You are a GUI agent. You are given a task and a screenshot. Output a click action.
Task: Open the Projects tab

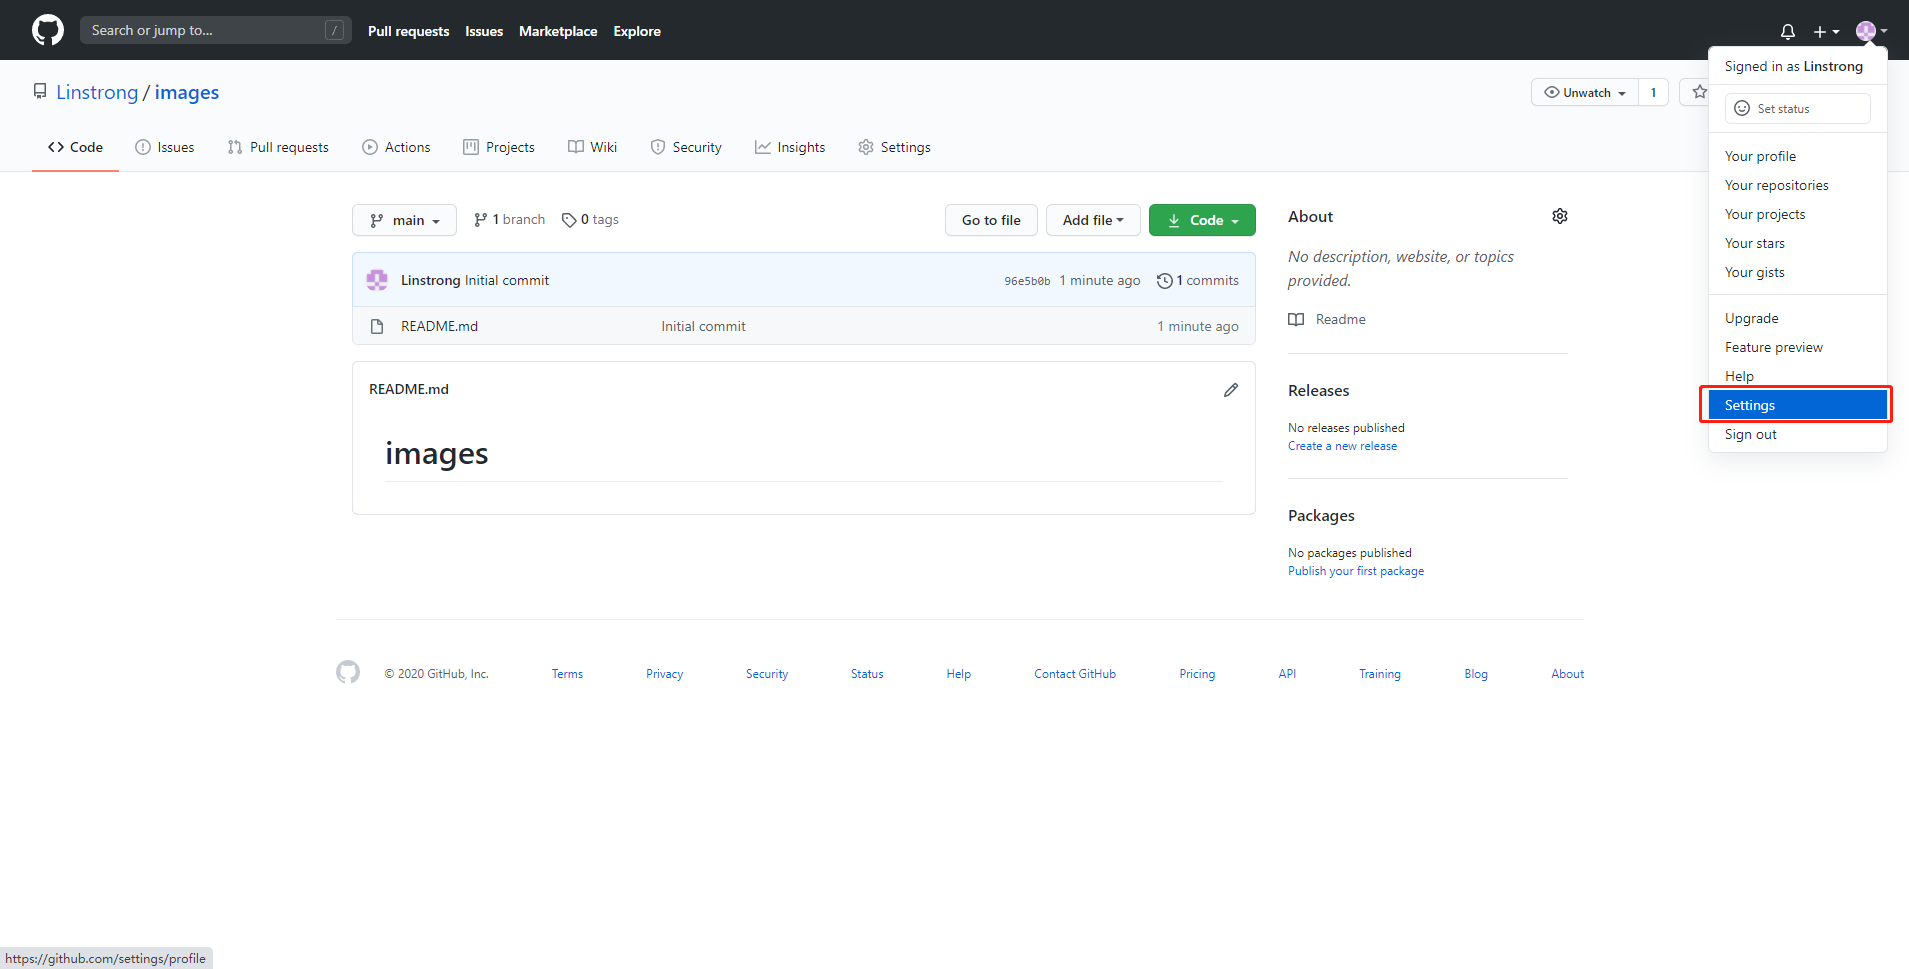click(499, 147)
